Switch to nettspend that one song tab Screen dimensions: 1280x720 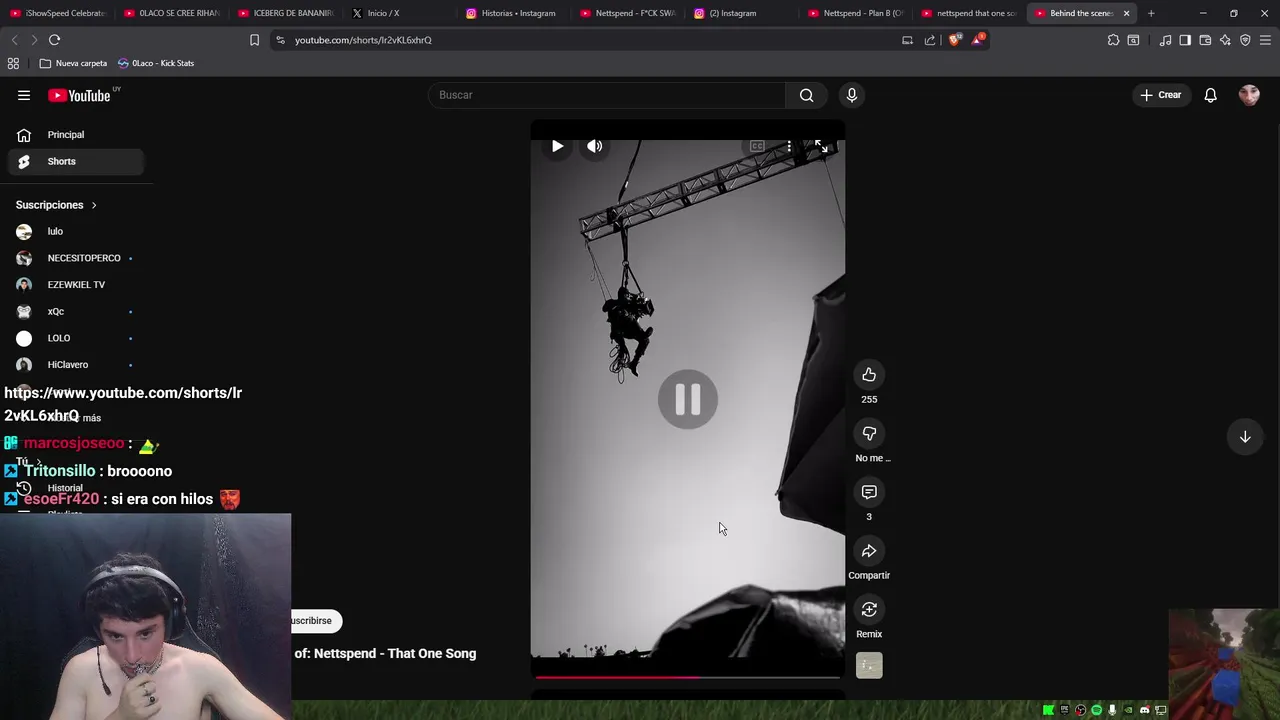tap(970, 13)
